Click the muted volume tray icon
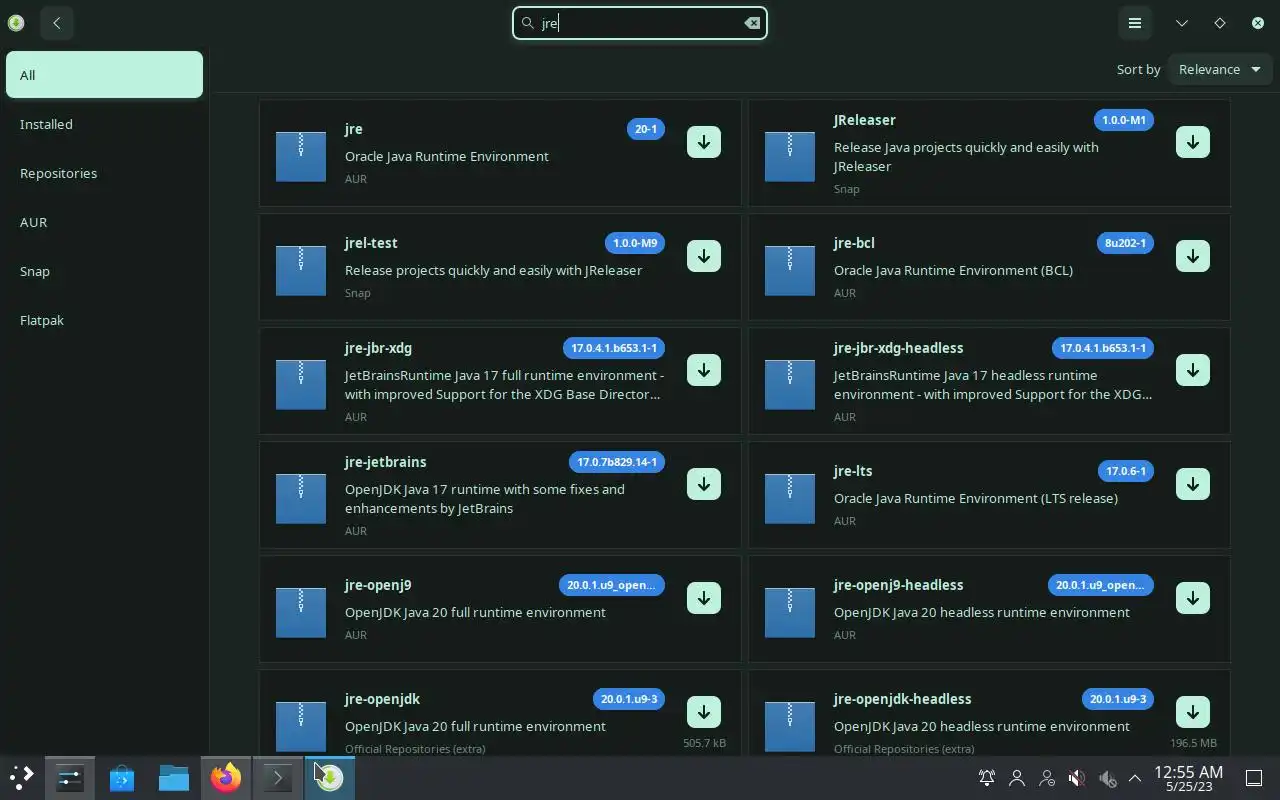 point(1076,777)
